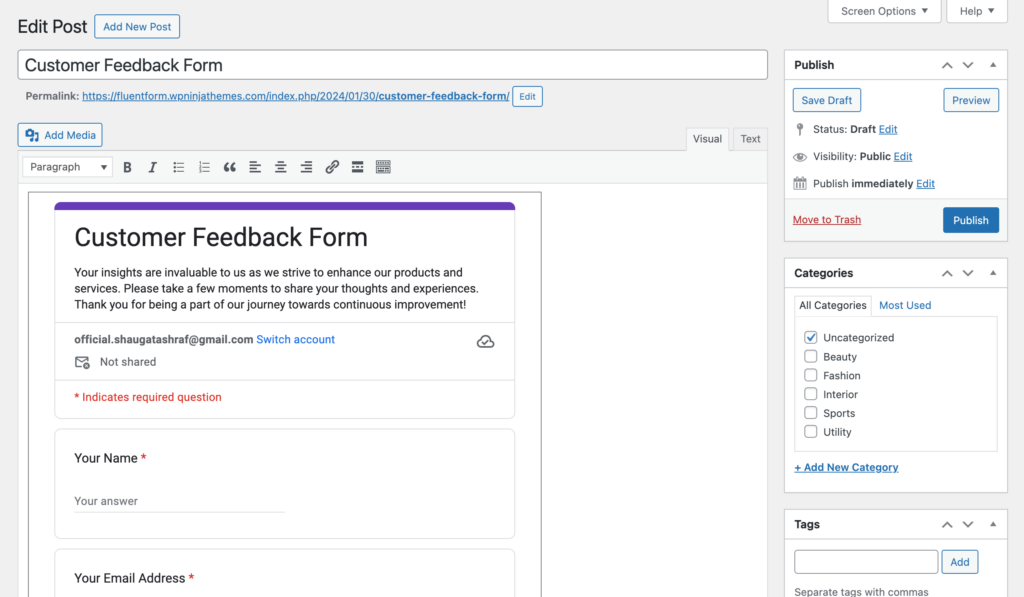Select the All Categories tab
This screenshot has width=1024, height=597.
tap(833, 306)
